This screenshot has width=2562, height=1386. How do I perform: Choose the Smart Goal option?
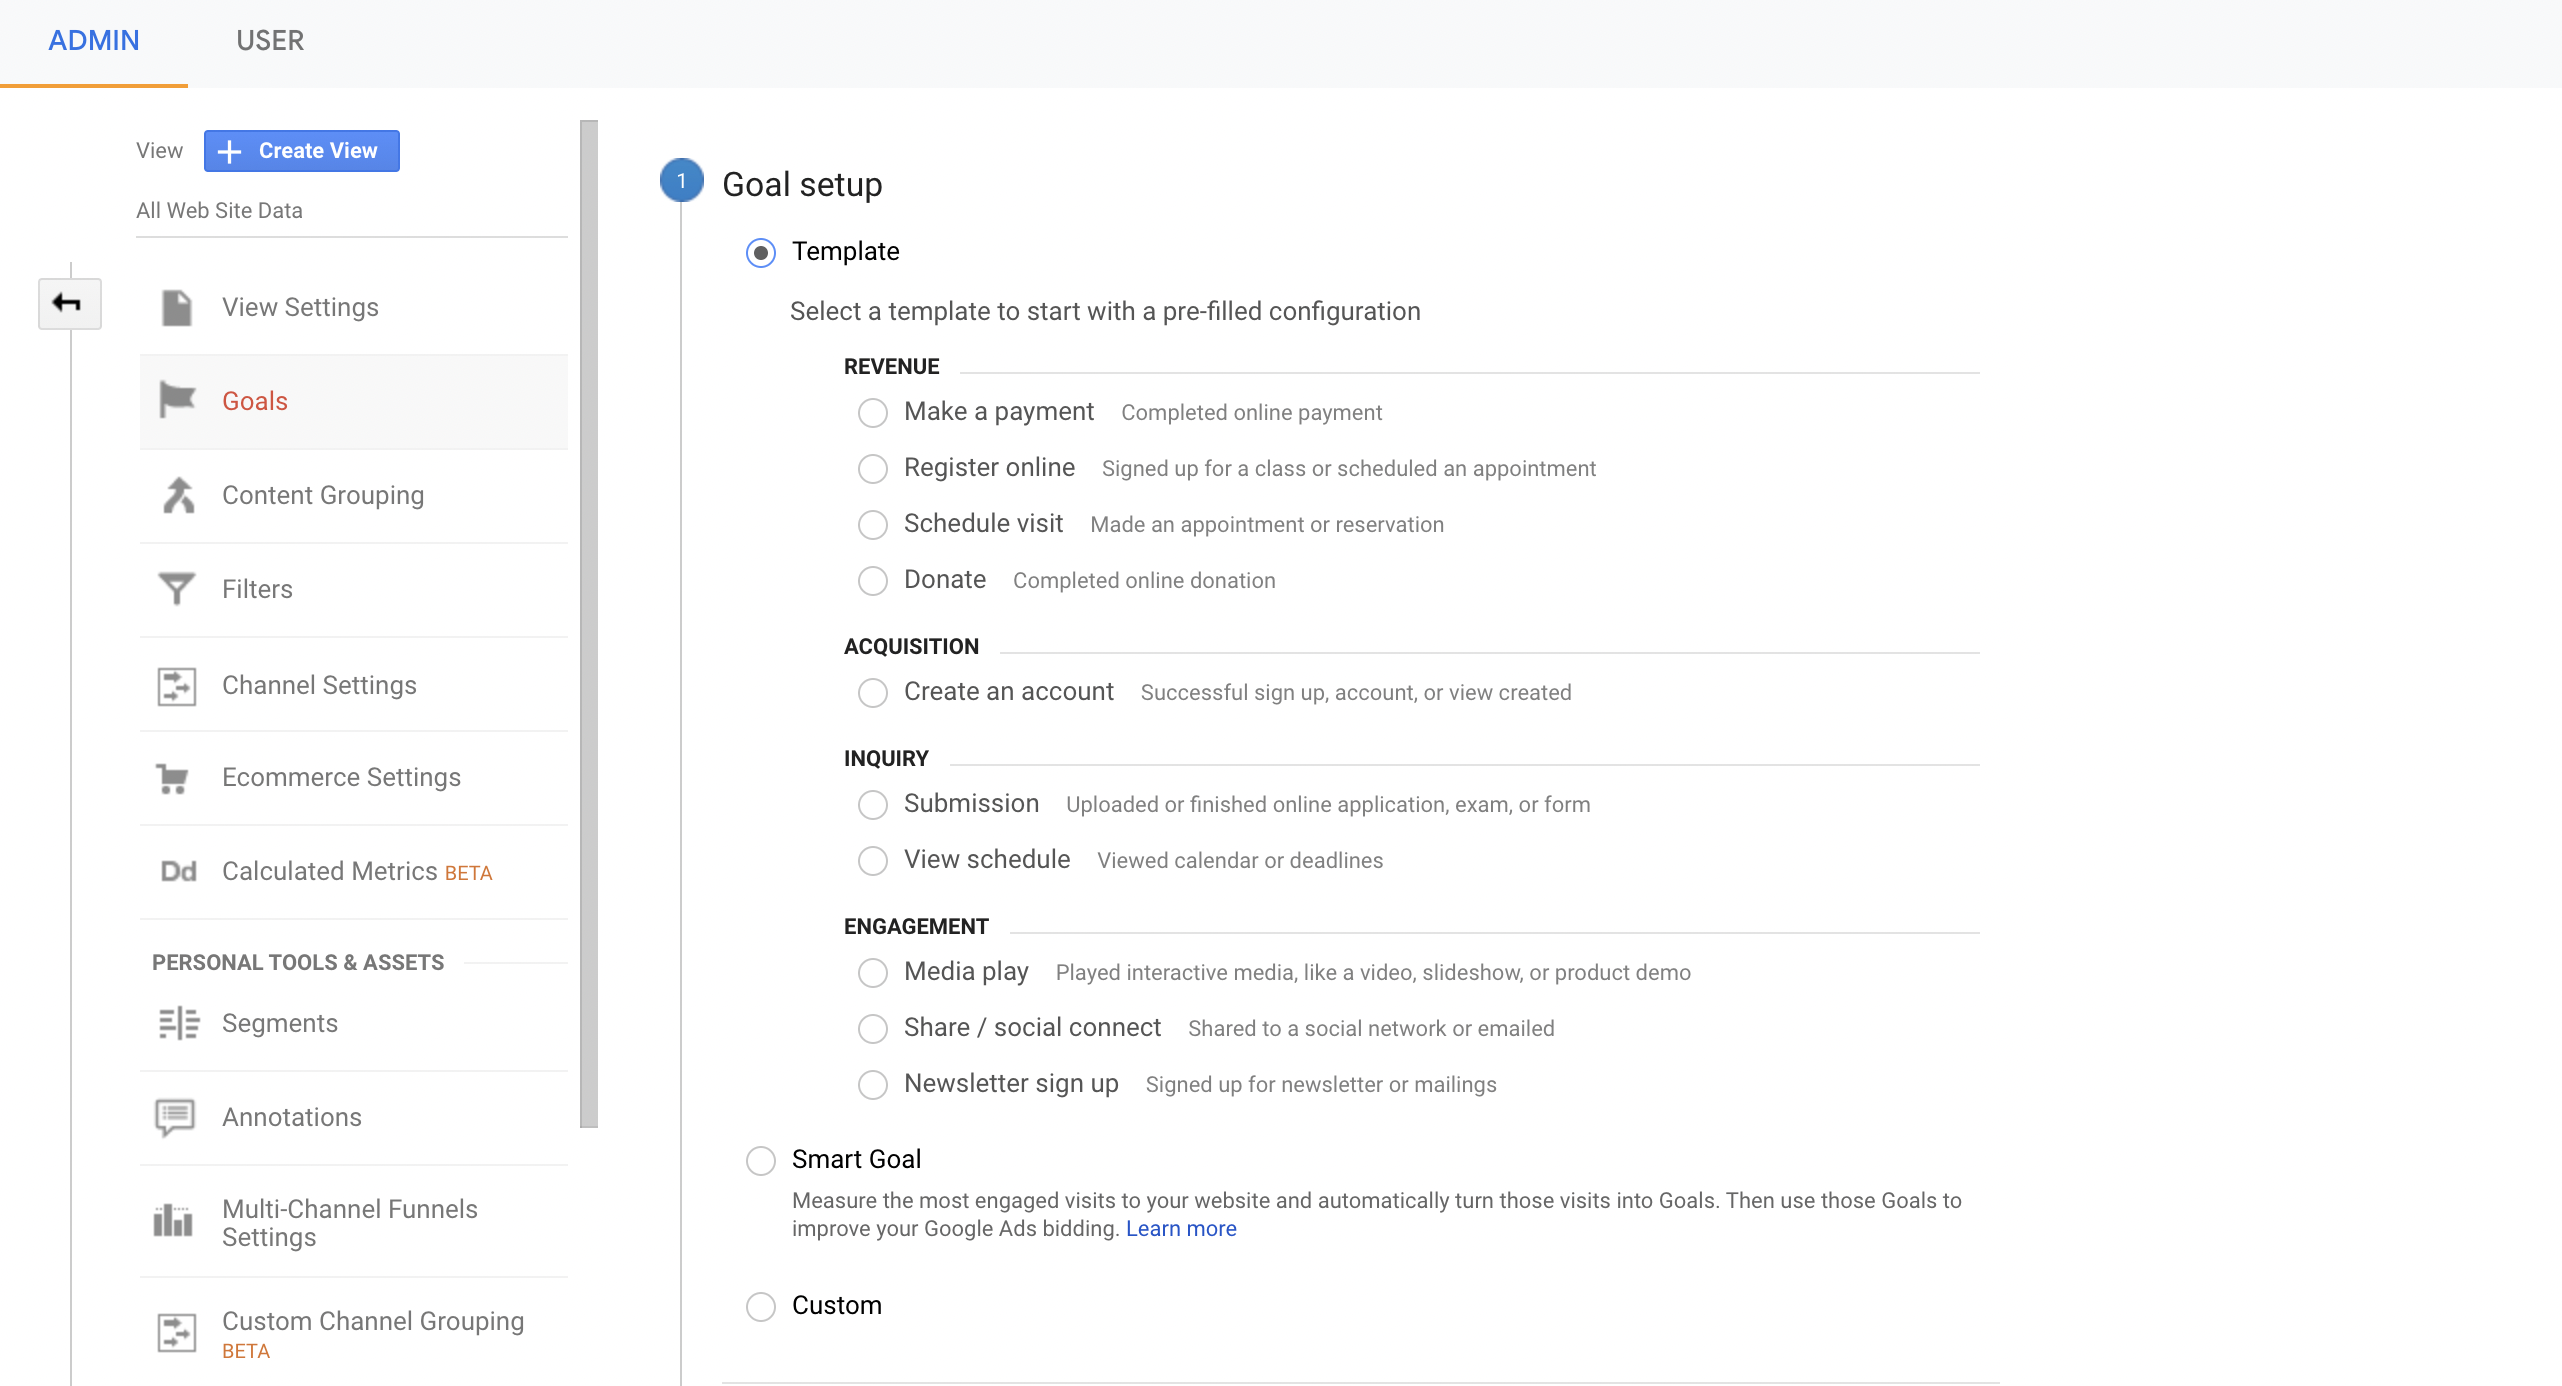pyautogui.click(x=761, y=1160)
